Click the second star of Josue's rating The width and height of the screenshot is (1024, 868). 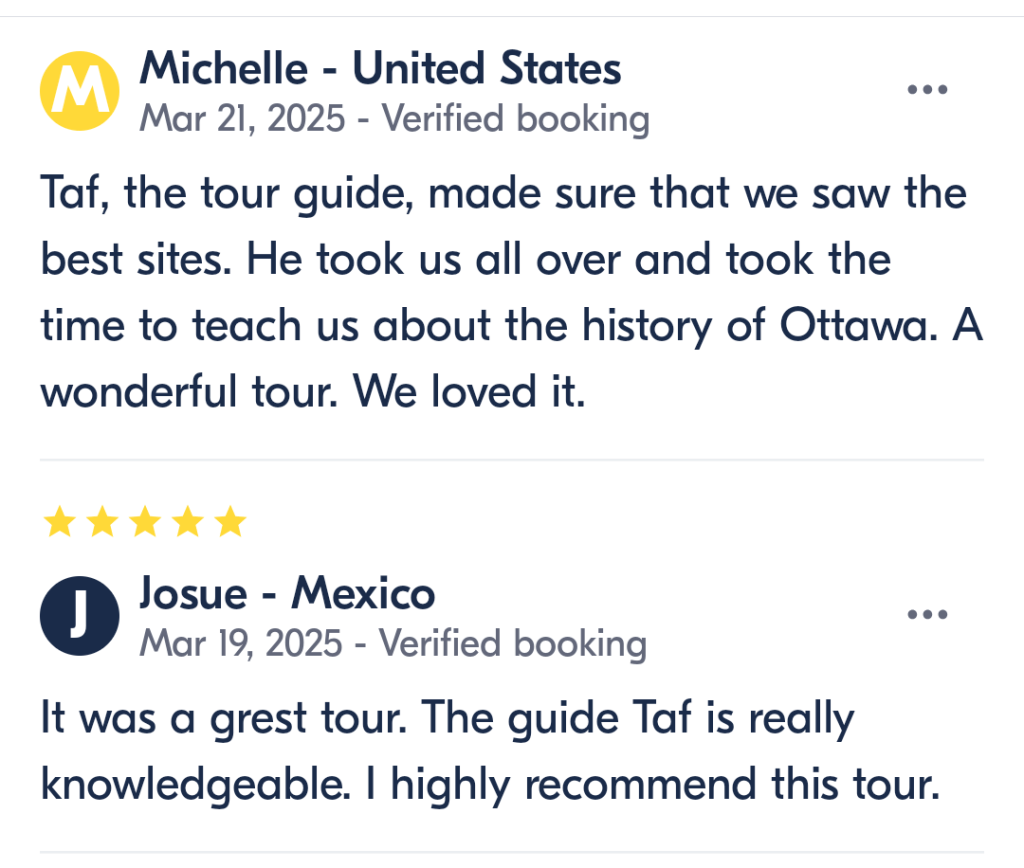(103, 521)
